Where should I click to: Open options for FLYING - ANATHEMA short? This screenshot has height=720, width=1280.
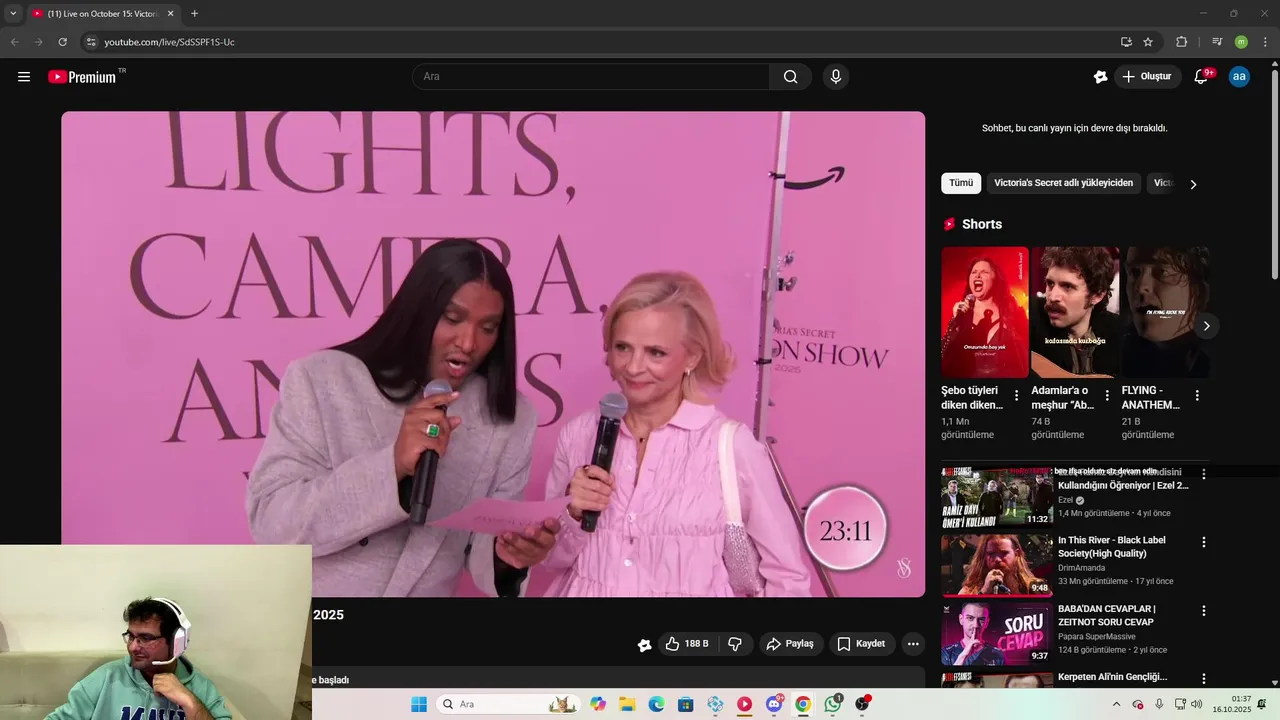pos(1197,396)
